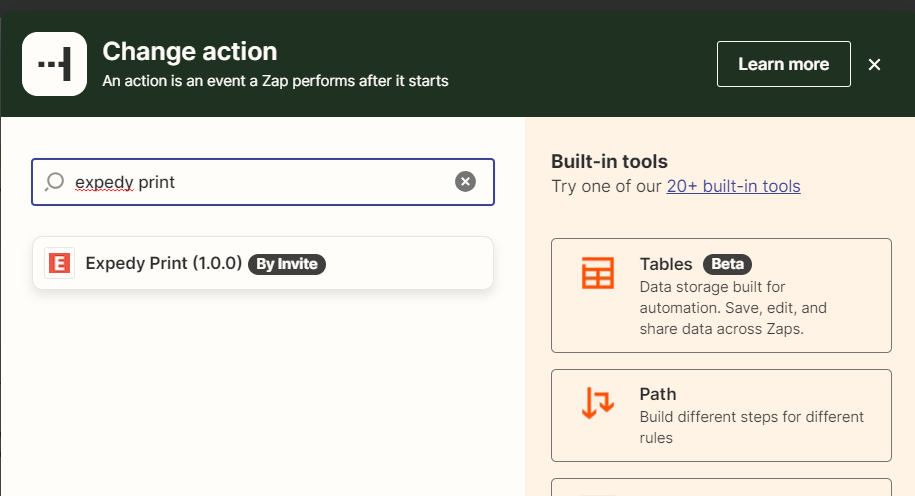Click Build different steps description text

click(x=752, y=427)
